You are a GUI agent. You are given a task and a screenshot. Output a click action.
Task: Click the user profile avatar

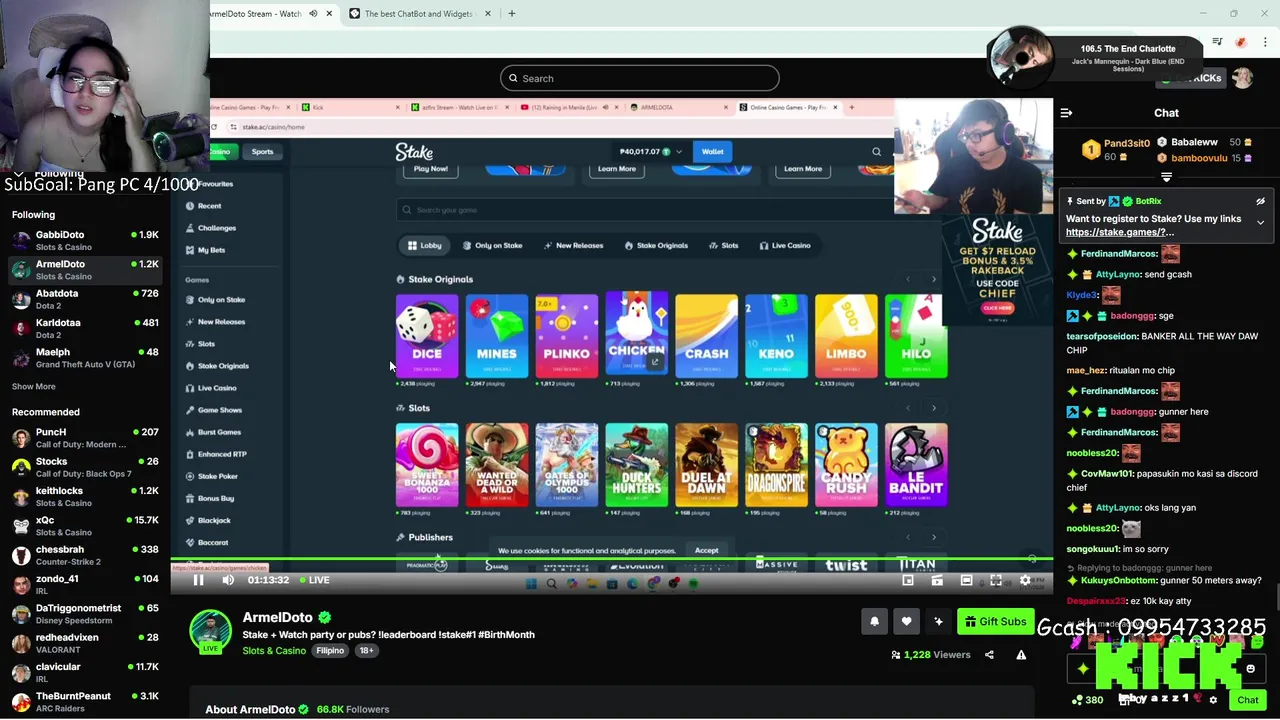(1243, 78)
